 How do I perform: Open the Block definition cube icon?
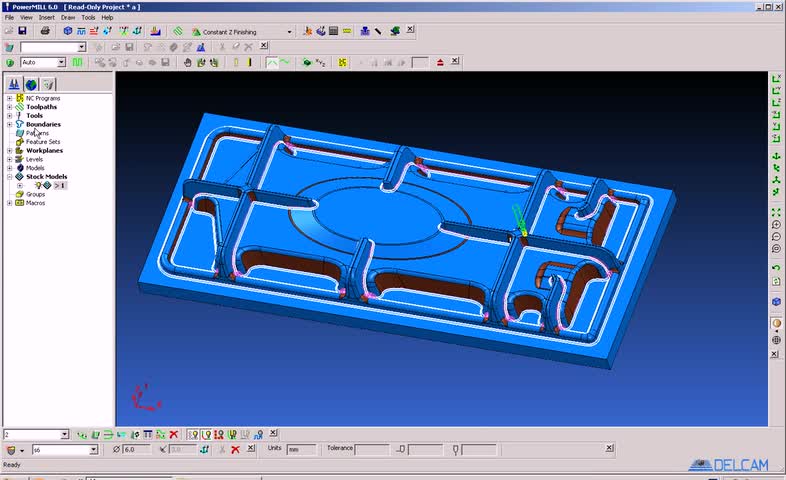pyautogui.click(x=68, y=31)
